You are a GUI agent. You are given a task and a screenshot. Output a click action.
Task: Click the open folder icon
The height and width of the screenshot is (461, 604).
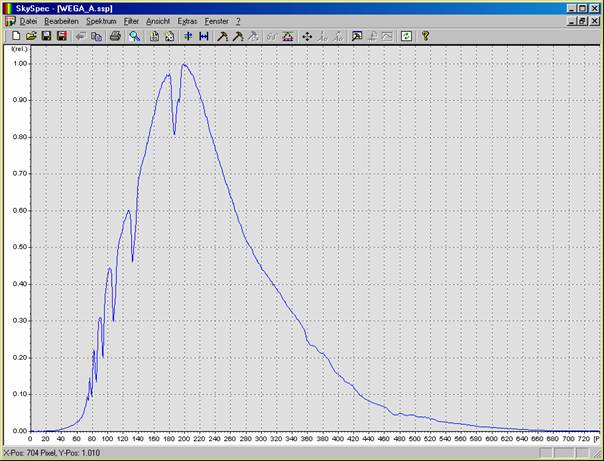coord(31,36)
